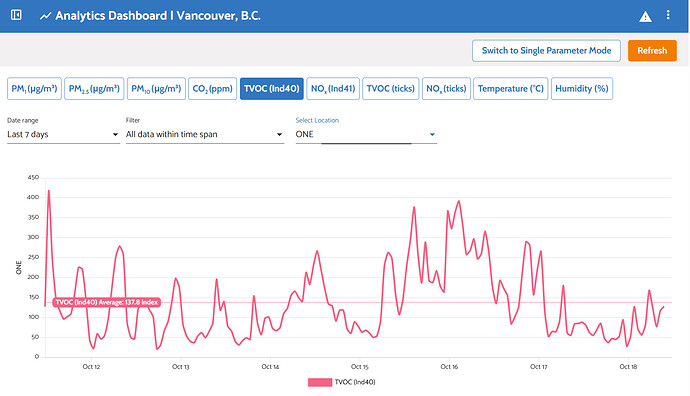The image size is (690, 396).
Task: Click the Analytics Dashboard Vancouver title
Action: click(x=158, y=16)
